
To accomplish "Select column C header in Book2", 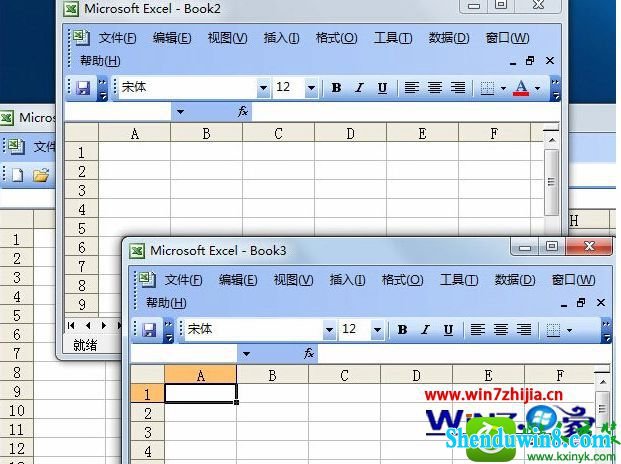I will [278, 133].
